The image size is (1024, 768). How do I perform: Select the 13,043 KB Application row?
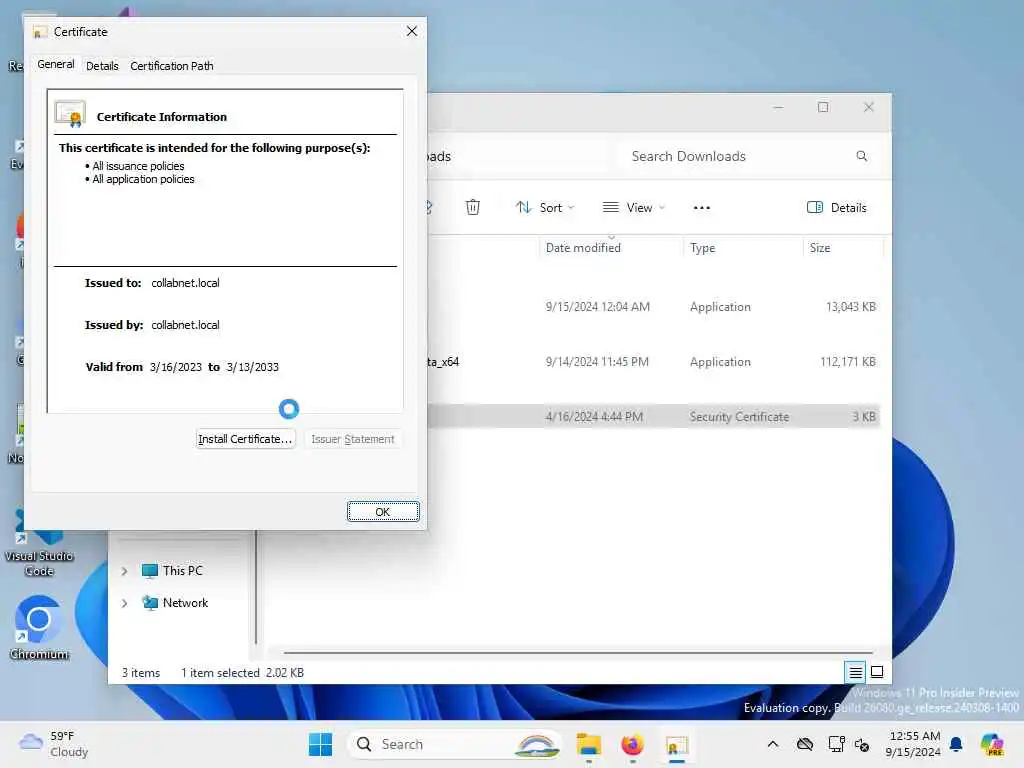click(x=653, y=307)
